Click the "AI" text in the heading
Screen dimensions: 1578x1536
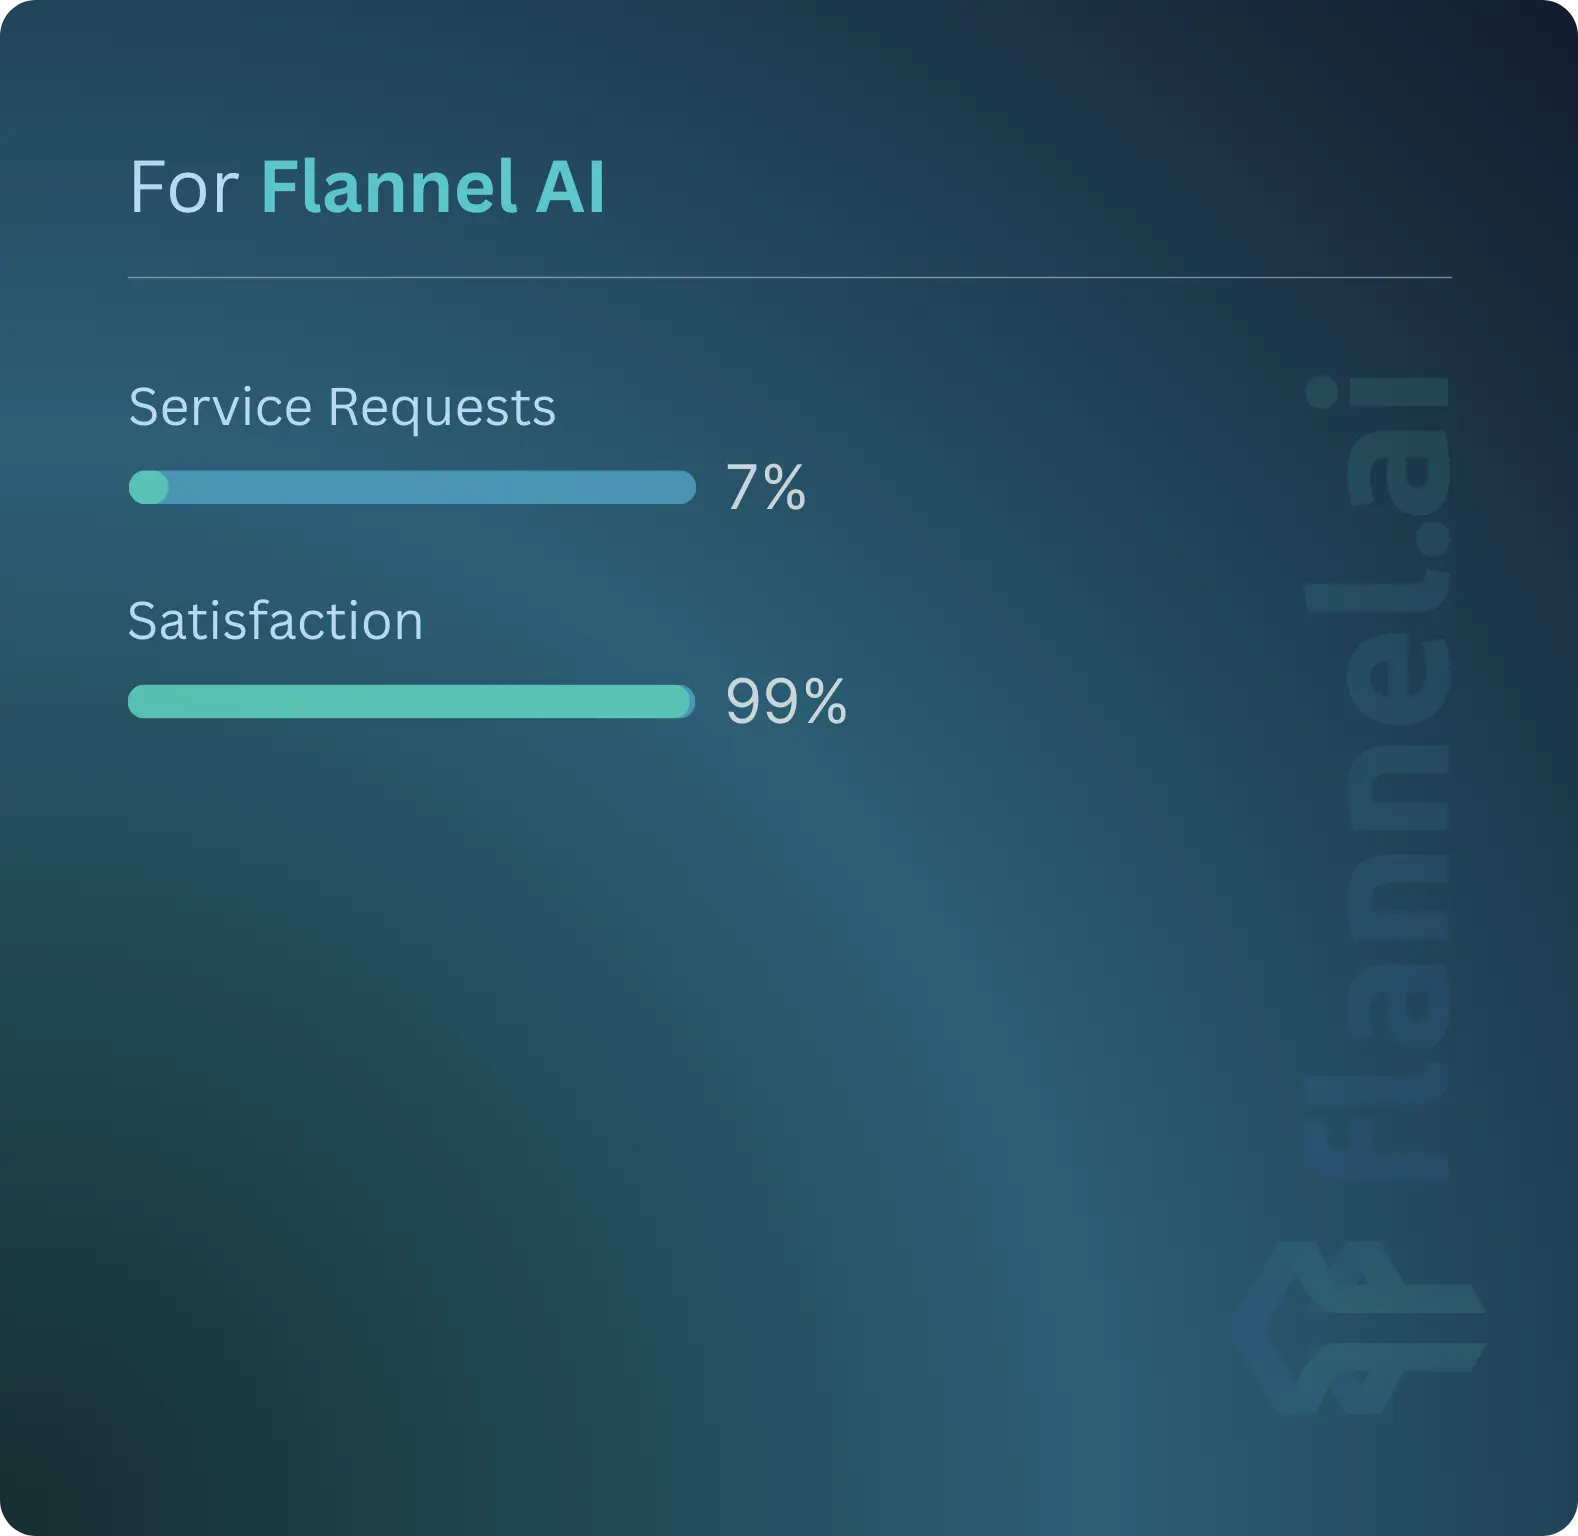click(570, 187)
